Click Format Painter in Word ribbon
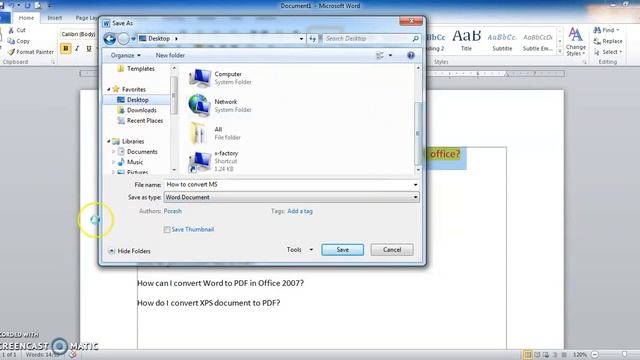 coord(31,52)
